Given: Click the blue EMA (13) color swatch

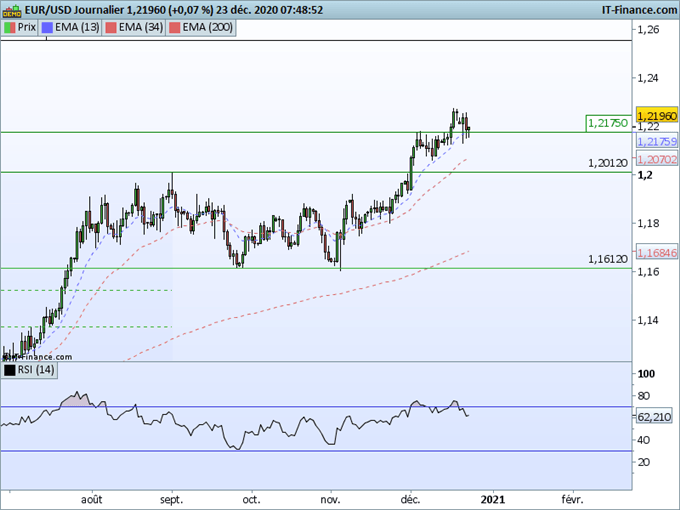Looking at the screenshot, I should pos(47,28).
